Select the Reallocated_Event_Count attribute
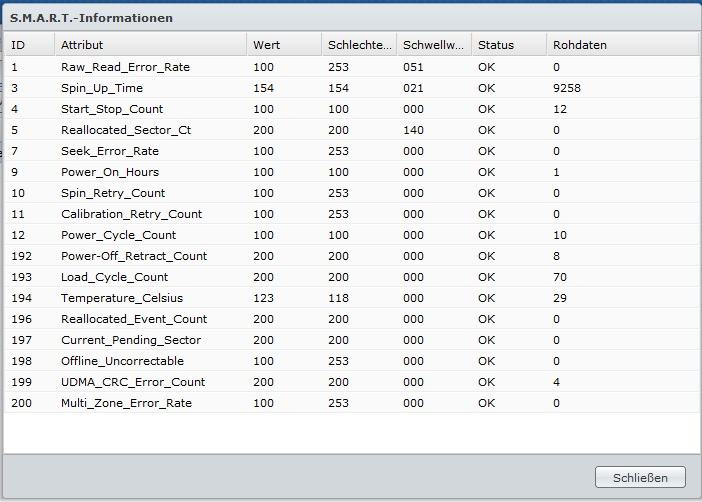This screenshot has width=702, height=502. point(134,319)
